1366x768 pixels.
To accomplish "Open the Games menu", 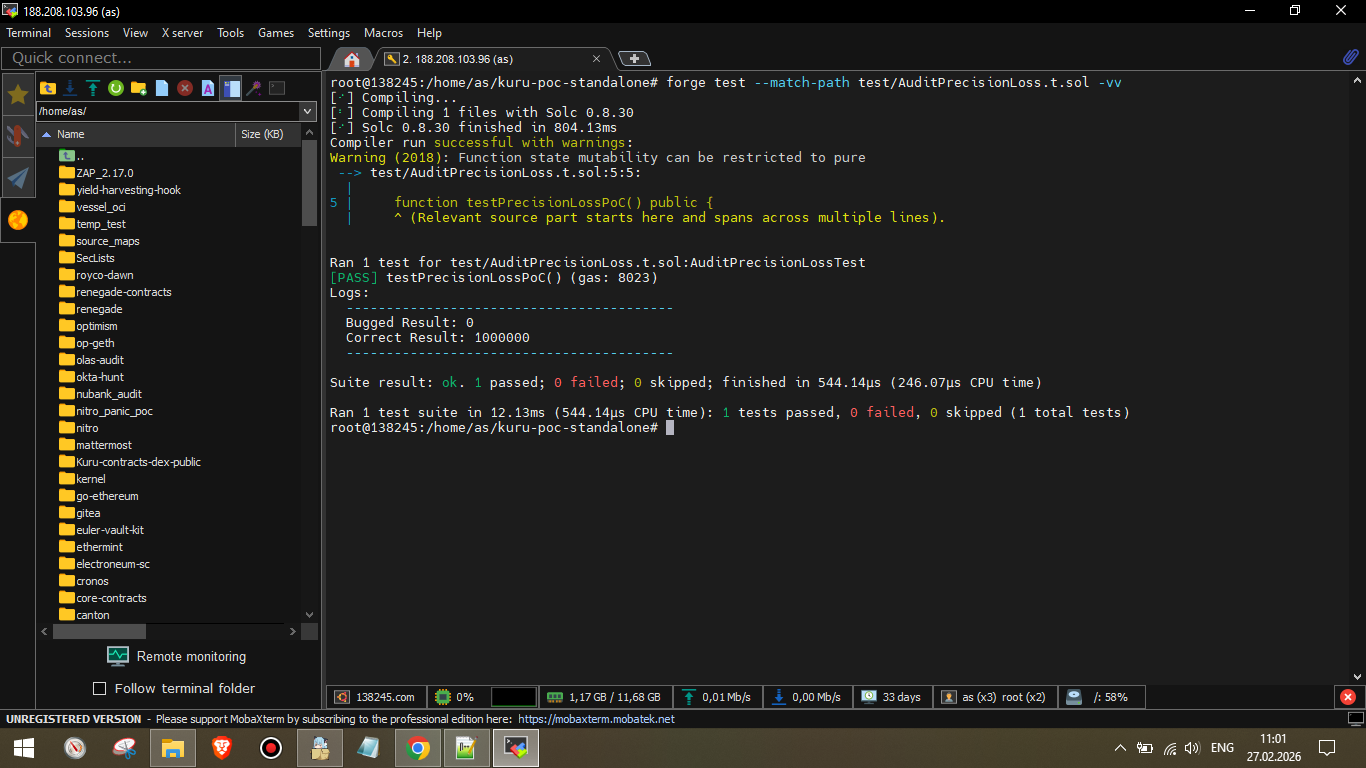I will pyautogui.click(x=276, y=33).
